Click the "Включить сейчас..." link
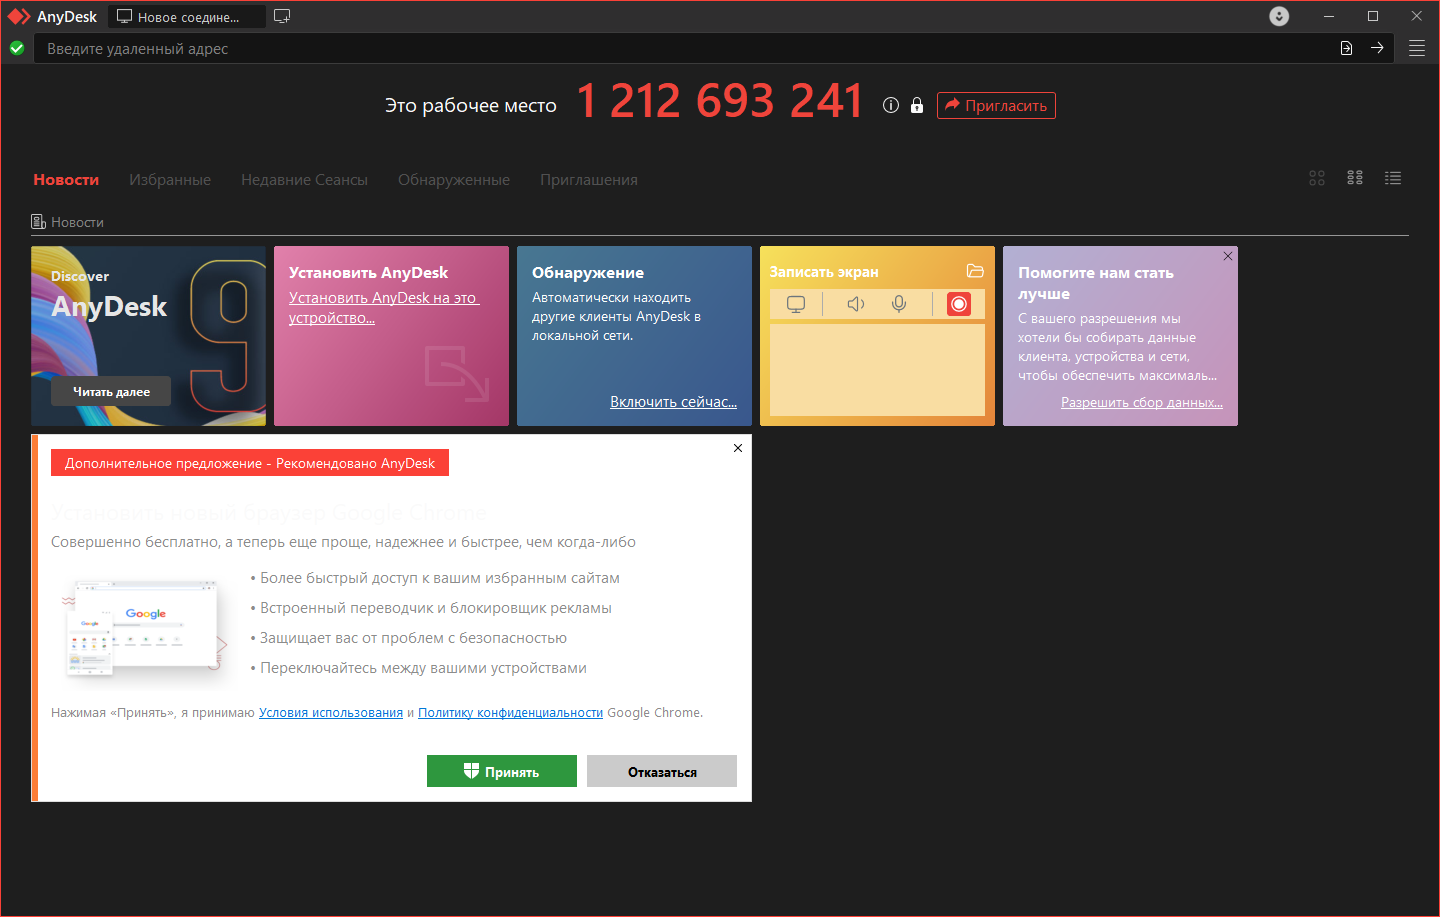Screen dimensions: 1440x917 (x=673, y=402)
